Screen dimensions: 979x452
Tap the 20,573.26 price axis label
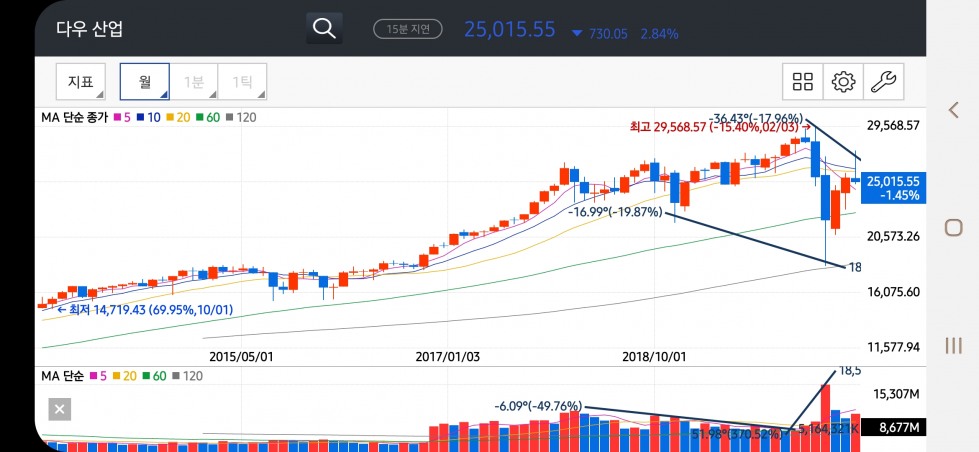(x=893, y=236)
